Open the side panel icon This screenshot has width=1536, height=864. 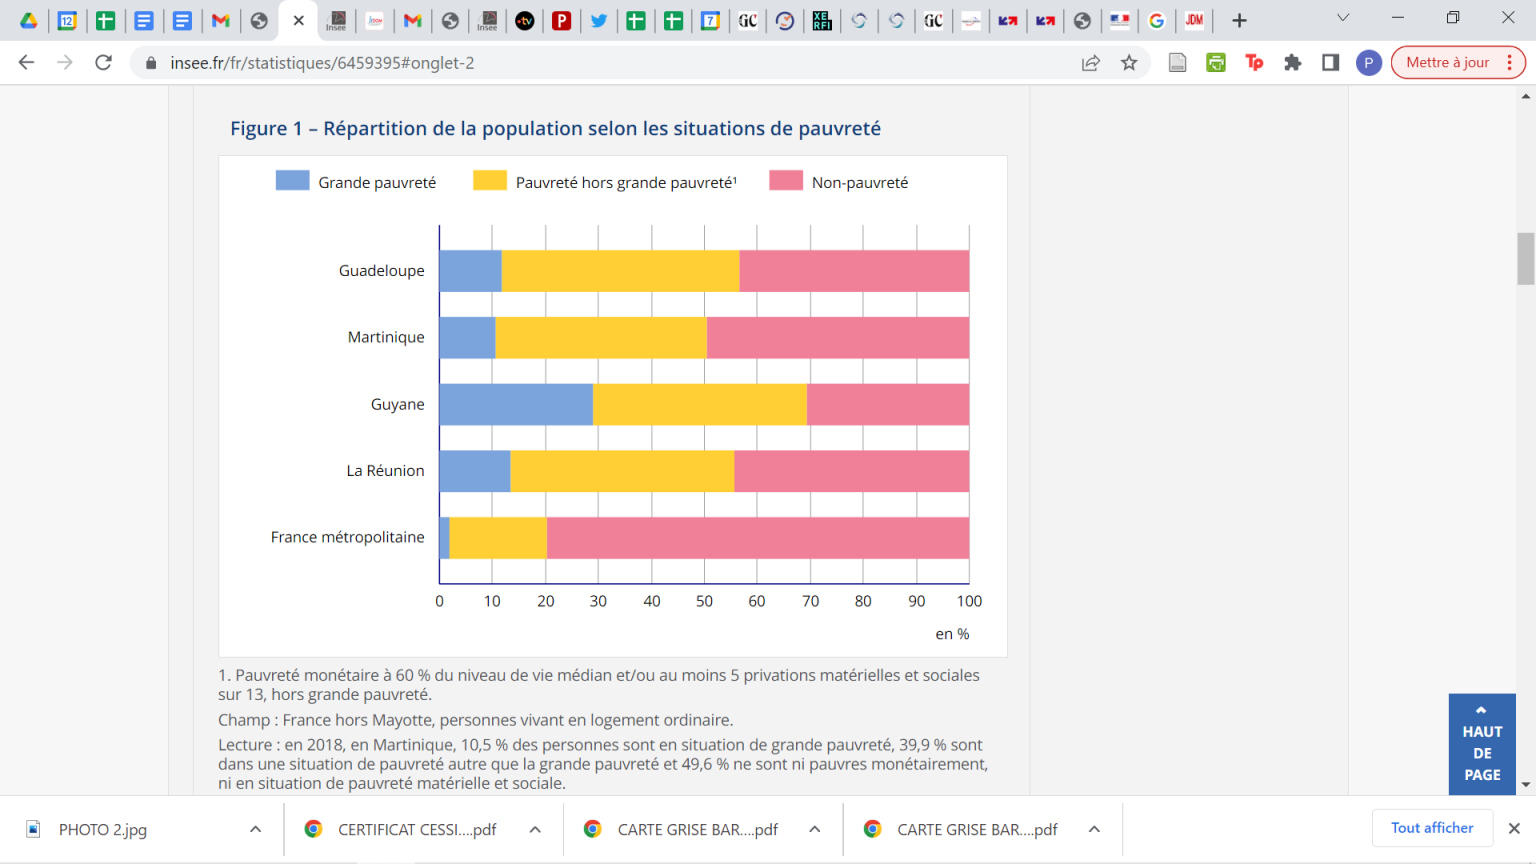click(x=1330, y=63)
